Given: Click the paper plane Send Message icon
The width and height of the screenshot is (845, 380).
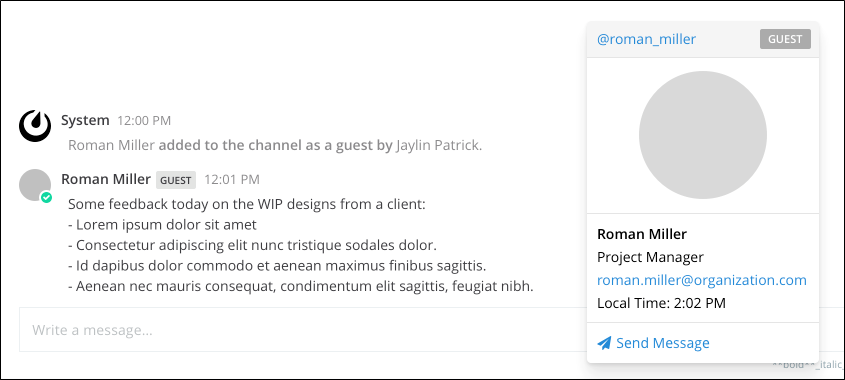Looking at the screenshot, I should (x=605, y=343).
